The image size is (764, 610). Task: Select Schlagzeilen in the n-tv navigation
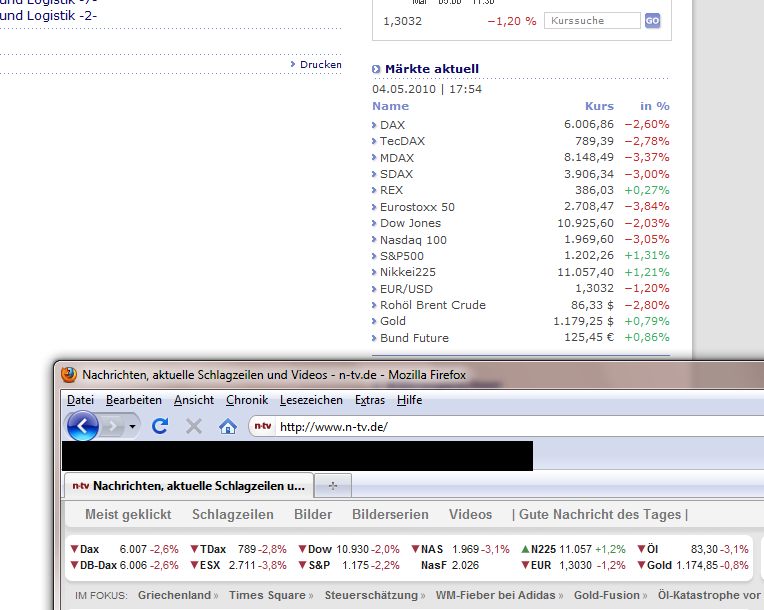pos(233,514)
